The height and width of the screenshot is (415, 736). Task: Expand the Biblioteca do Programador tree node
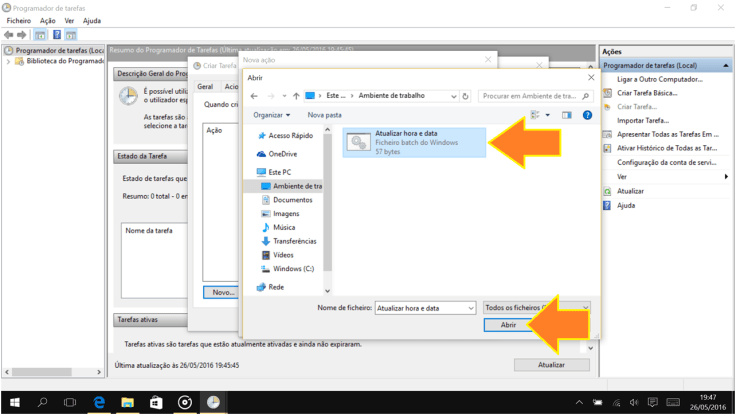(10, 61)
